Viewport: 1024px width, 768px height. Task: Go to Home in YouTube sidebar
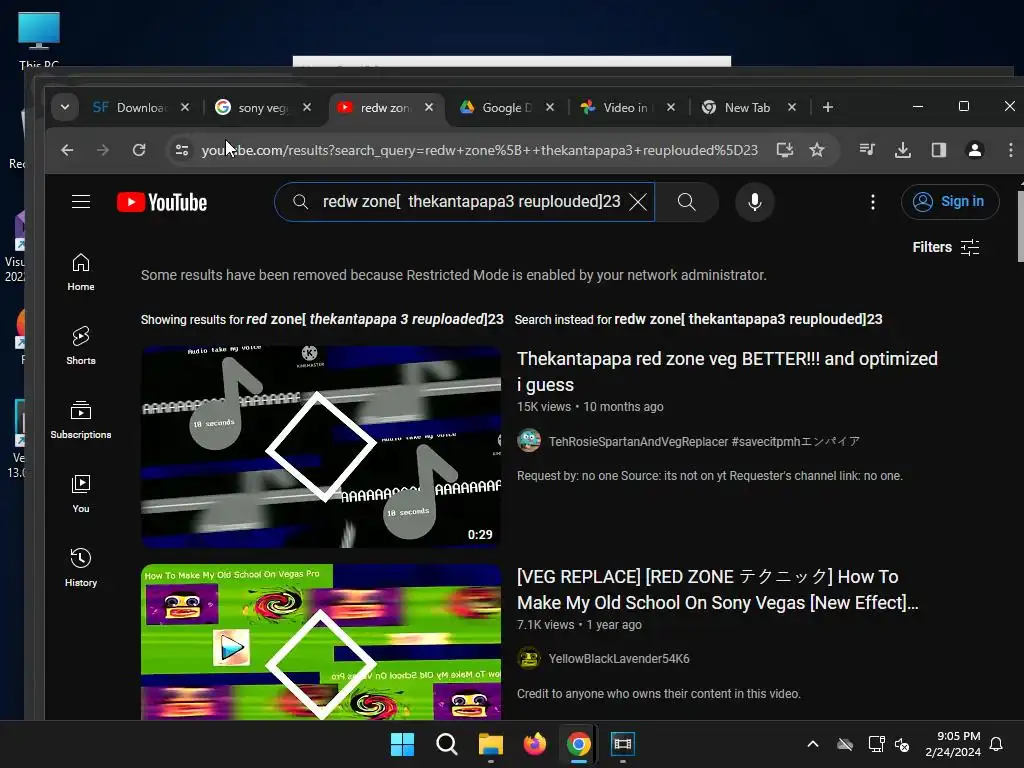pyautogui.click(x=81, y=272)
